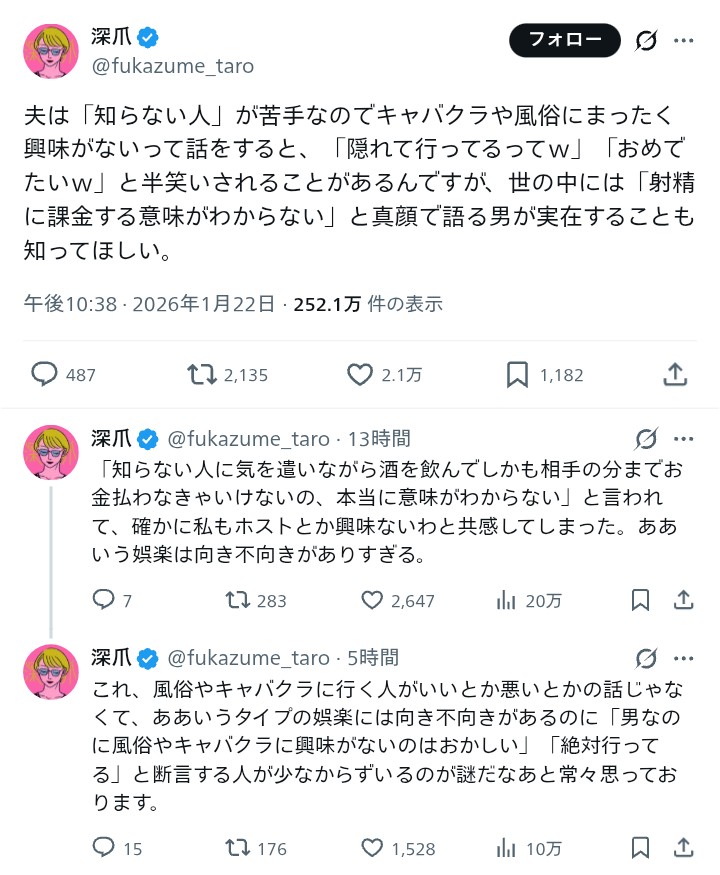720x875 pixels.
Task: Open the main post author's profile avatar
Action: (x=50, y=51)
